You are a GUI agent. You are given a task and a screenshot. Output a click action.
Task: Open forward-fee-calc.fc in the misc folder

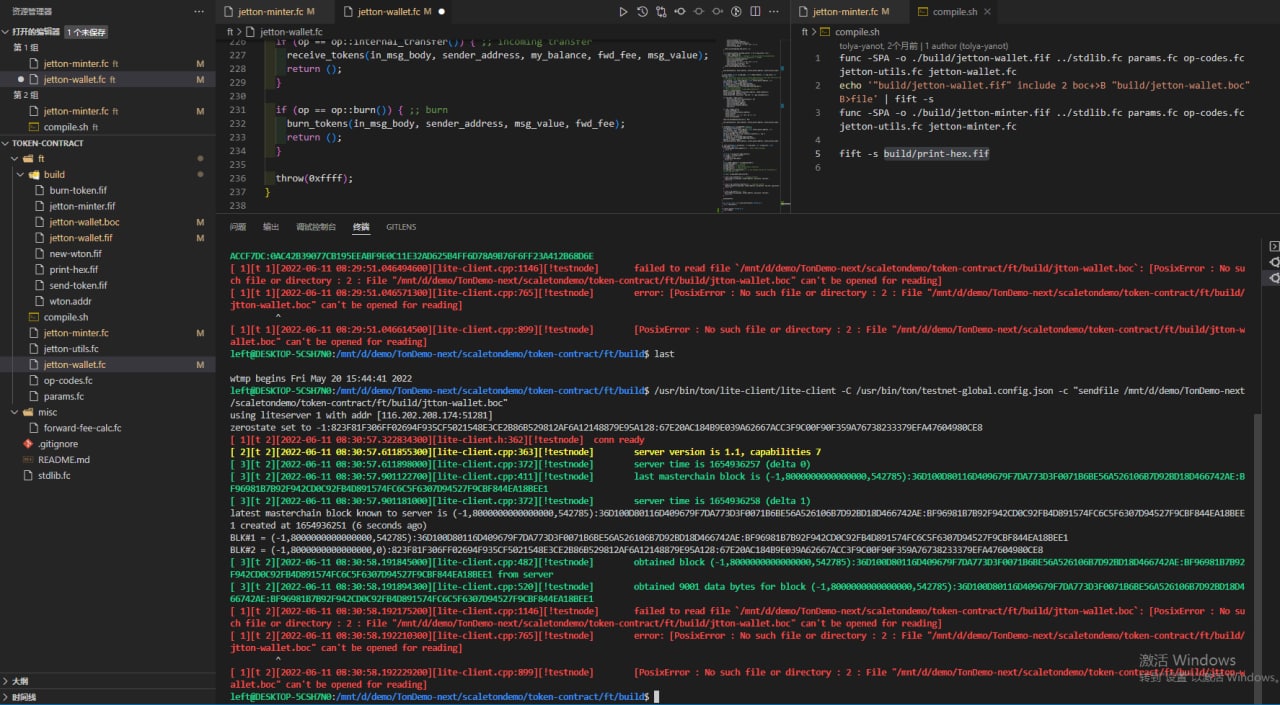(108, 428)
